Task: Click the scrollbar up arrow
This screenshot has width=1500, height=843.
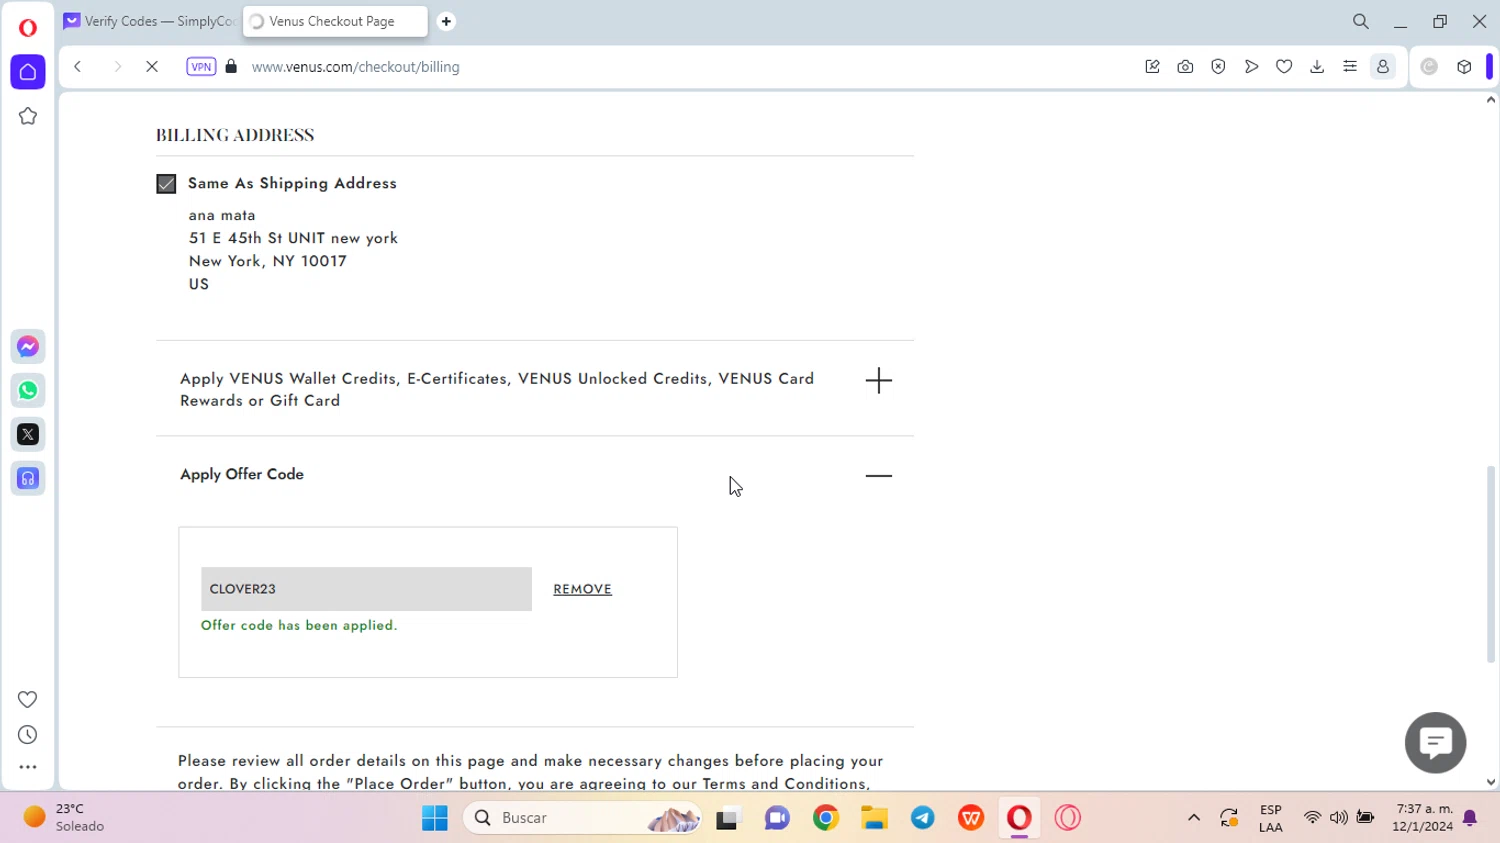Action: tap(1491, 99)
